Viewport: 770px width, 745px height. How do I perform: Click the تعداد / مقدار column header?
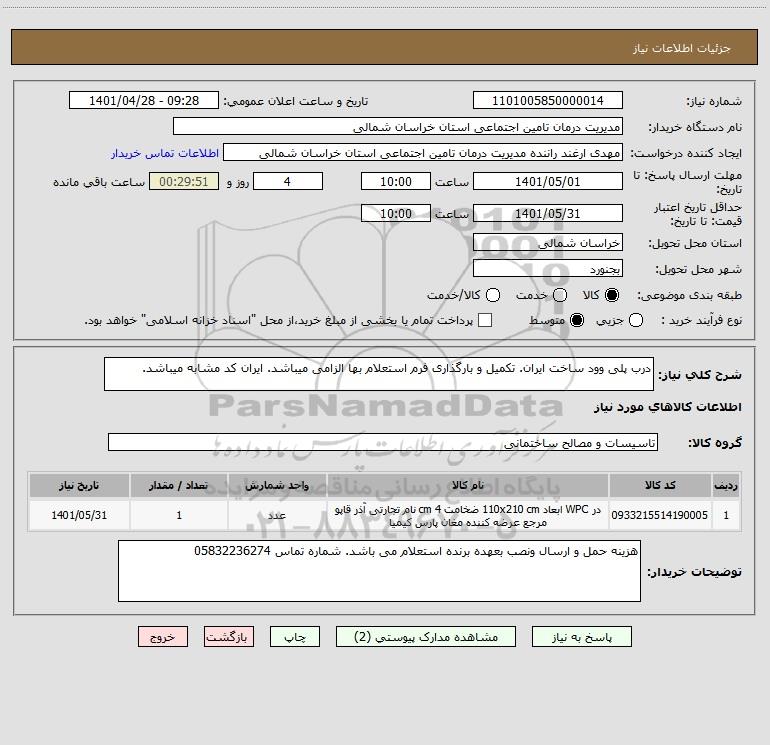pyautogui.click(x=179, y=485)
